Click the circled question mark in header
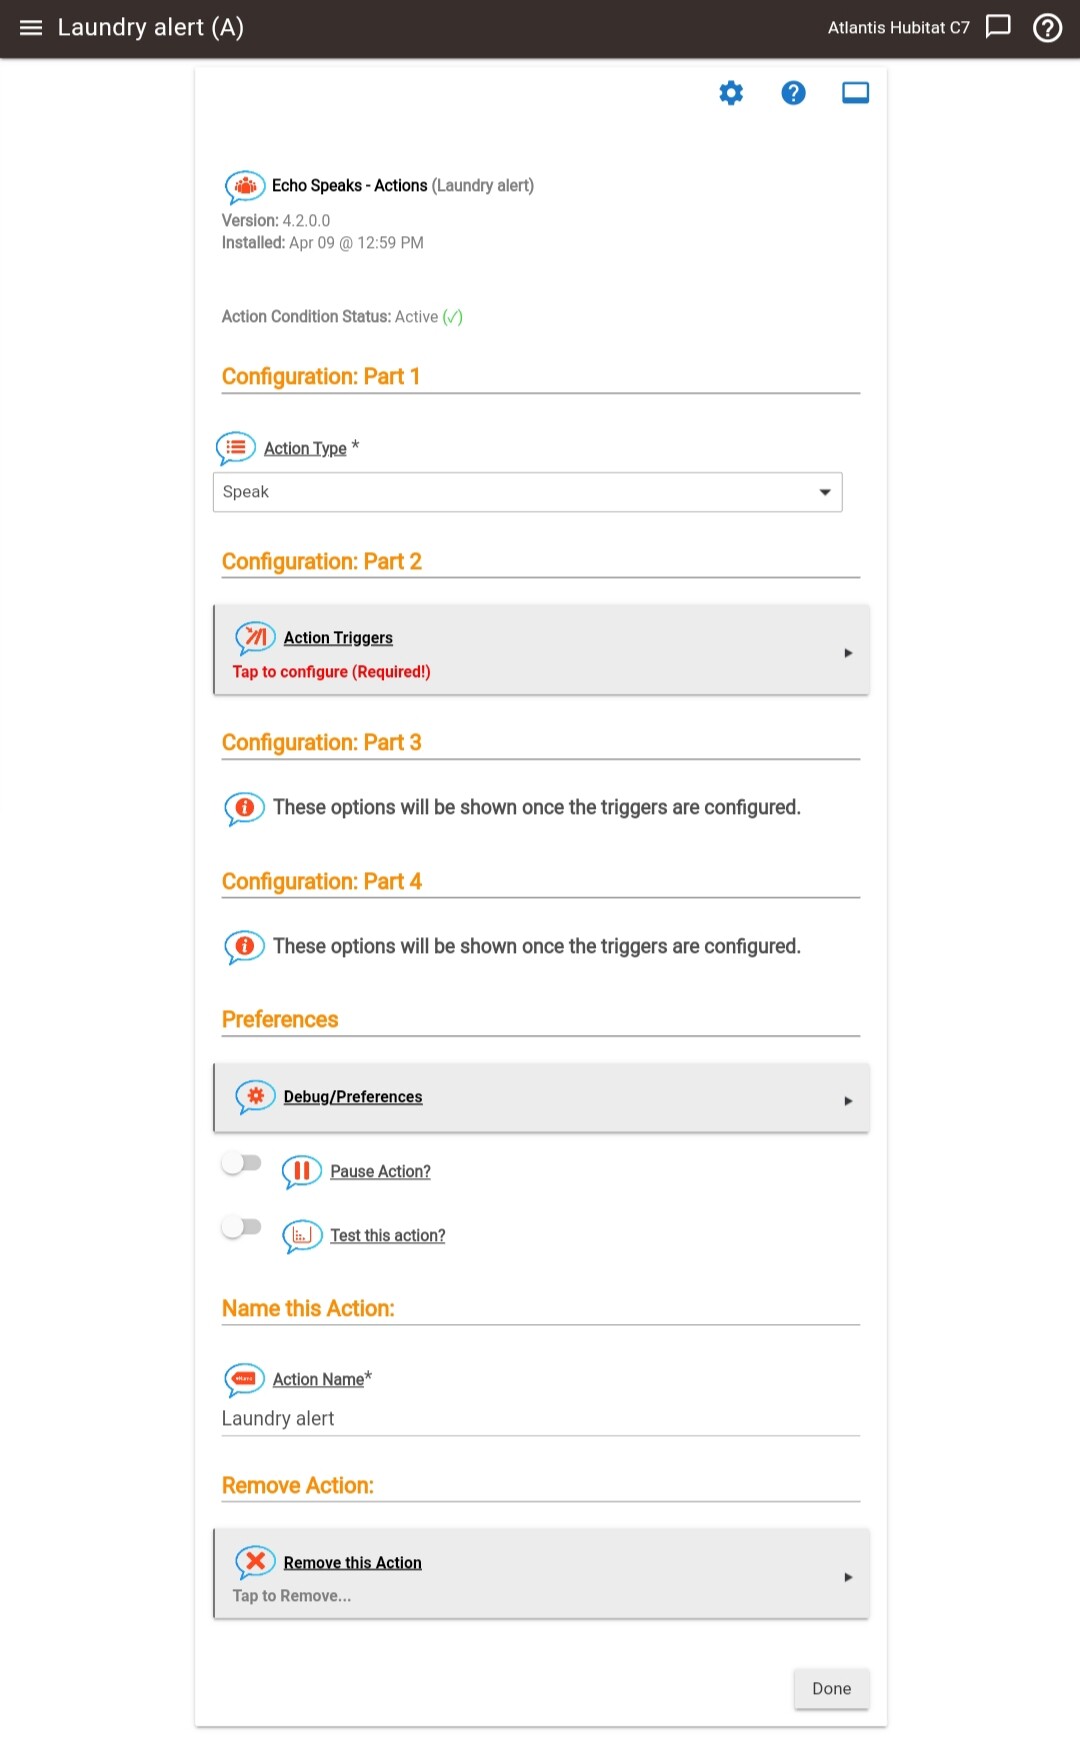 tap(1047, 27)
